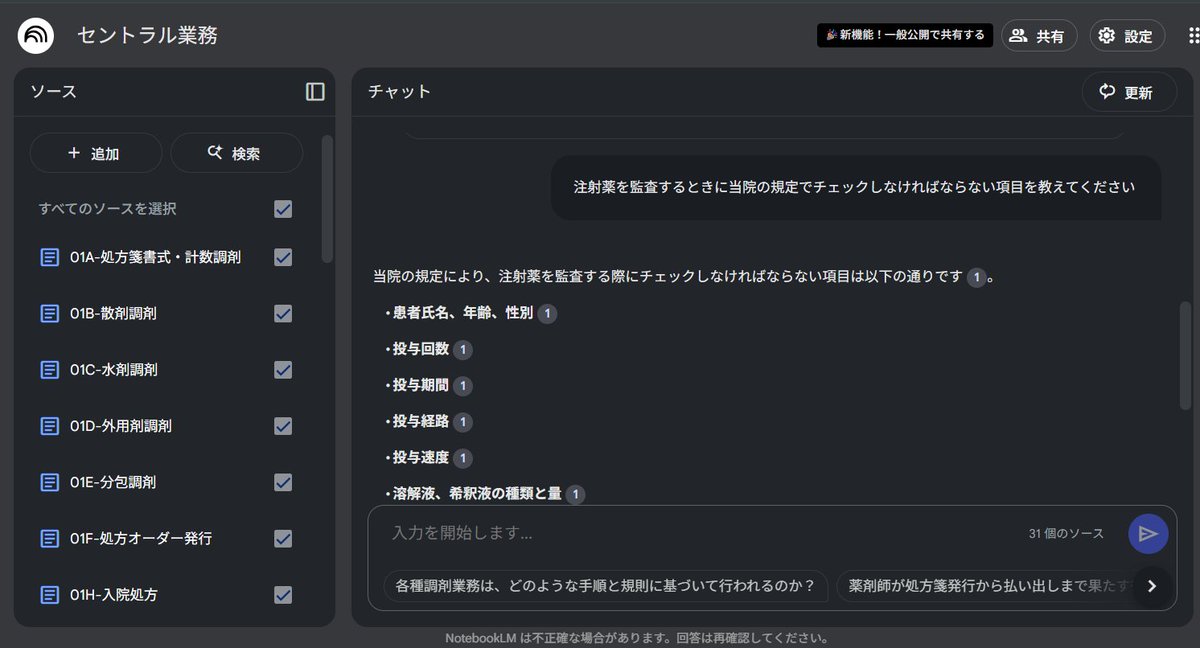Open source 01A-処方箋書式・計数調剤
Image resolution: width=1200 pixels, height=648 pixels.
point(155,257)
